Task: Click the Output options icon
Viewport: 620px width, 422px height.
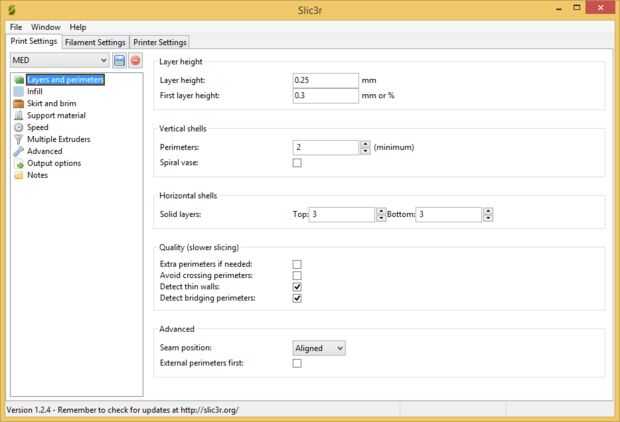Action: pyautogui.click(x=19, y=163)
